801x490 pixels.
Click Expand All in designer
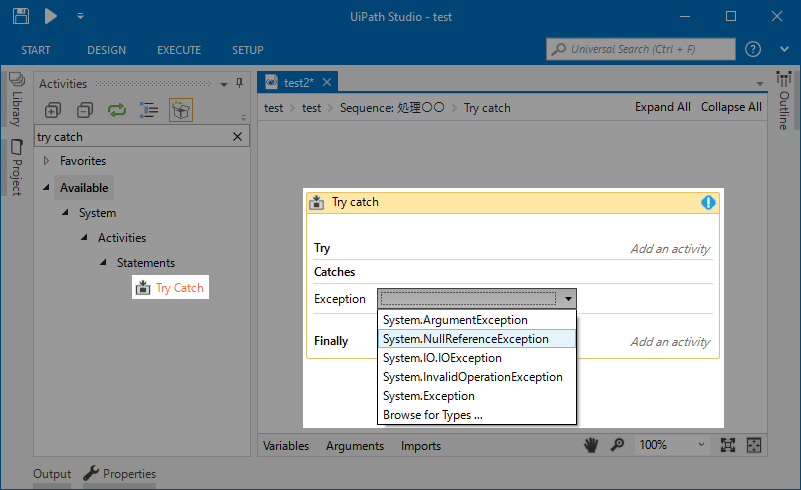pyautogui.click(x=663, y=107)
